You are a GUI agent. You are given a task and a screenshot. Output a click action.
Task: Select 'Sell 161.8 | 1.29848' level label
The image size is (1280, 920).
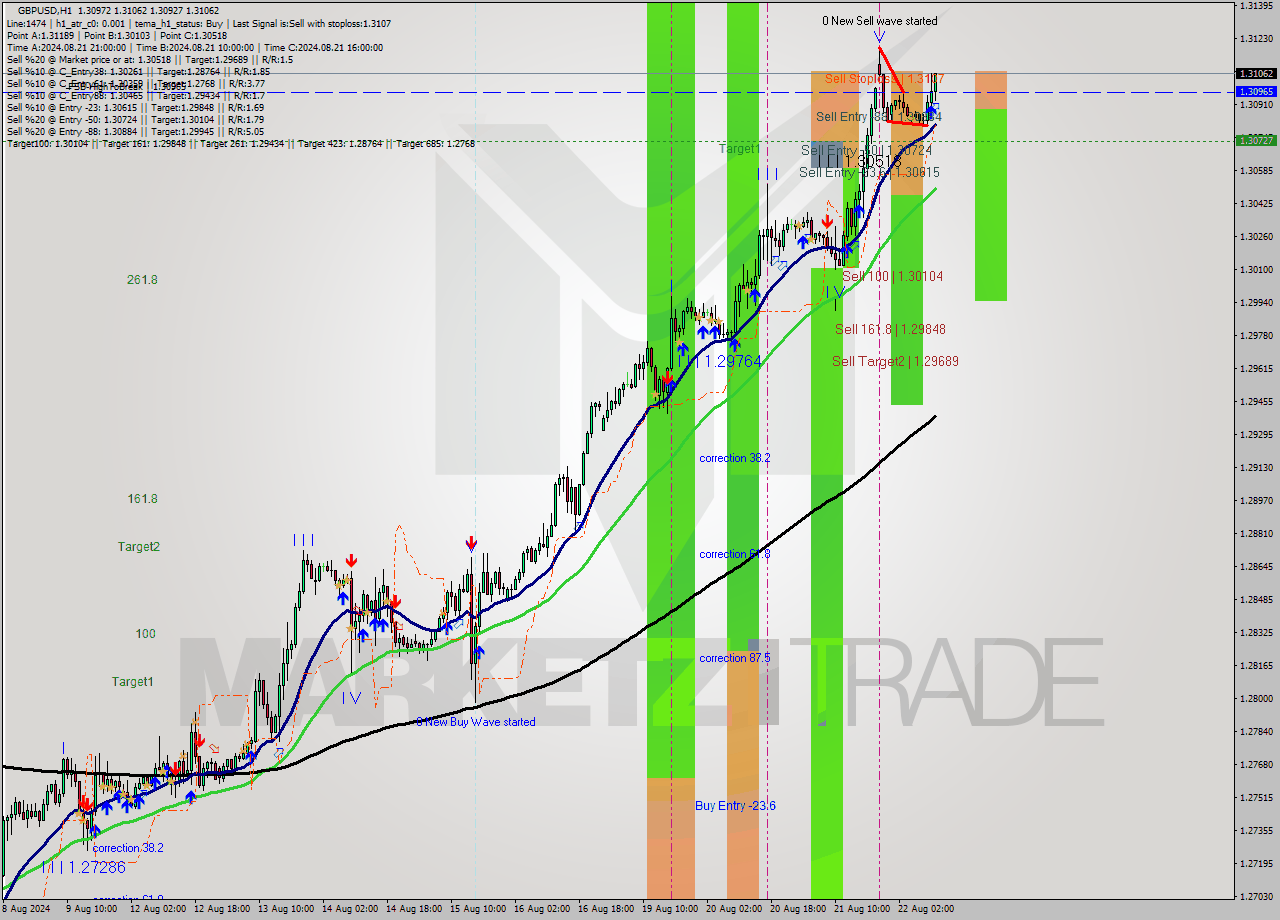pos(890,329)
